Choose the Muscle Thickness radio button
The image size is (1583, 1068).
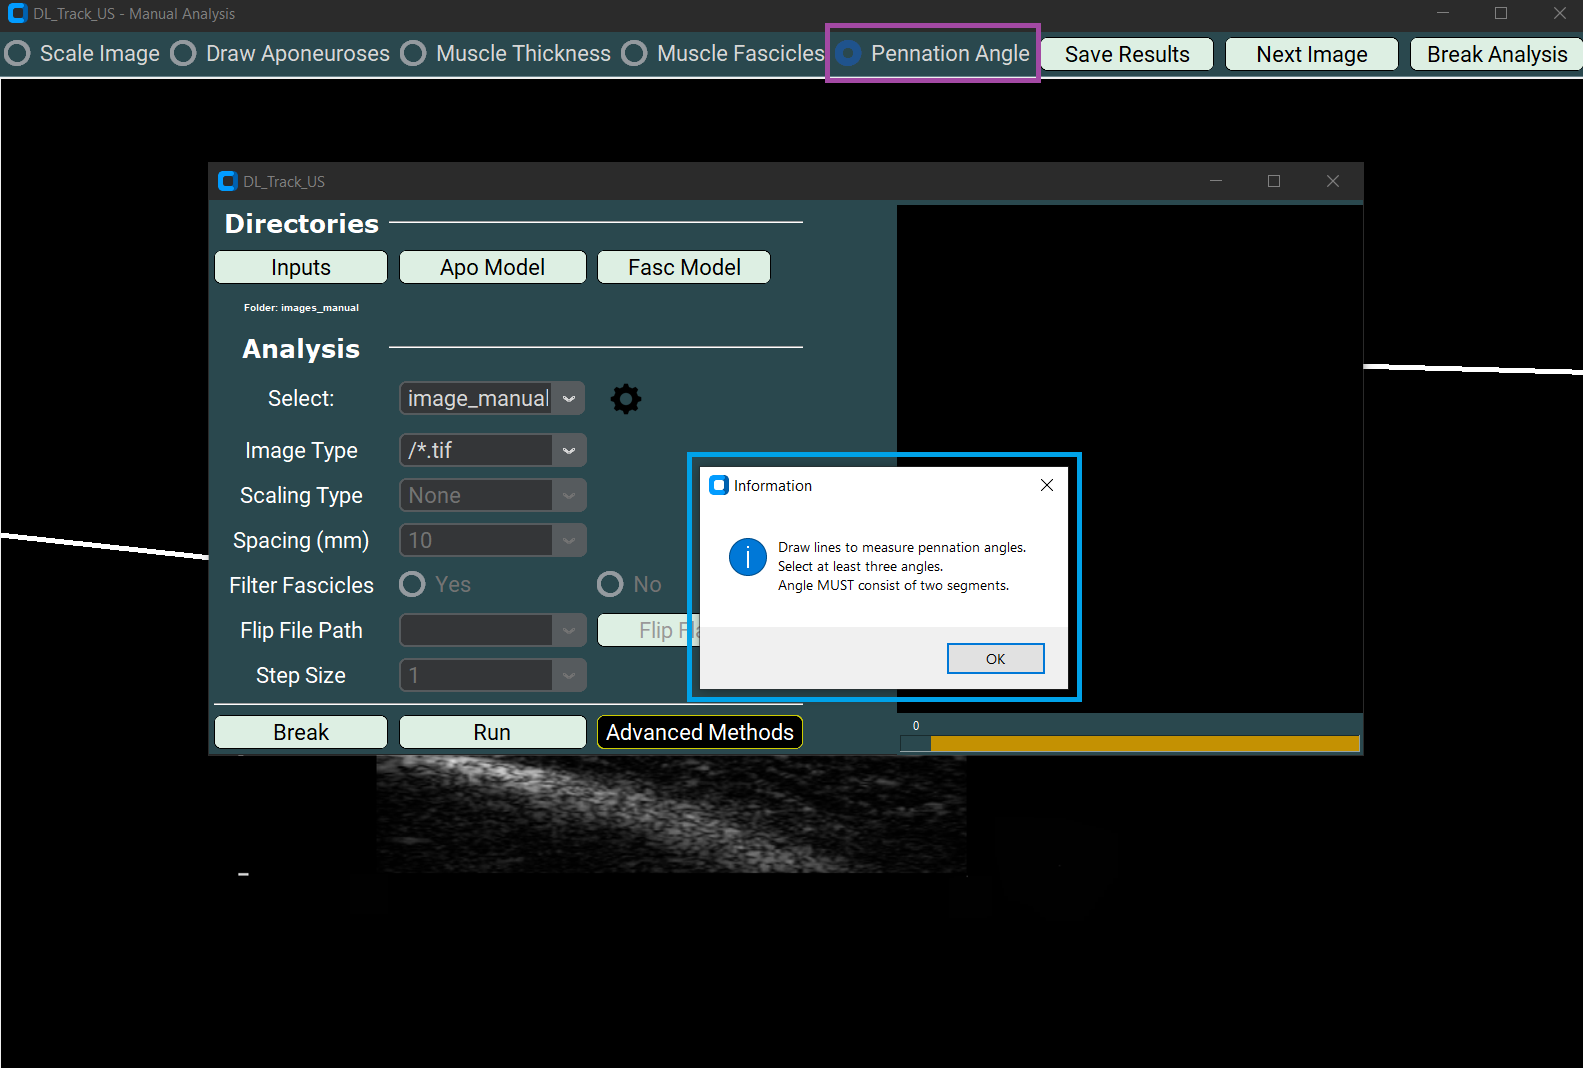coord(414,54)
